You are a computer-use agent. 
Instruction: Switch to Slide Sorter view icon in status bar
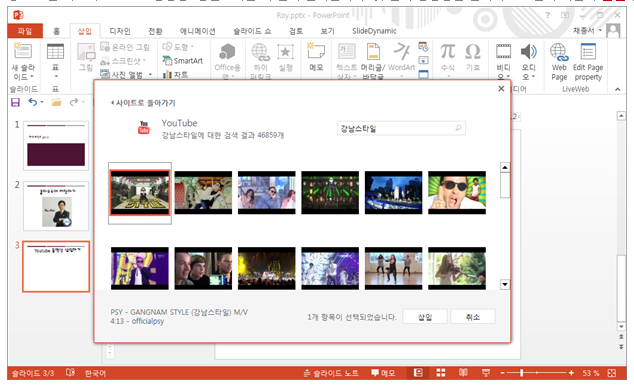pos(441,373)
